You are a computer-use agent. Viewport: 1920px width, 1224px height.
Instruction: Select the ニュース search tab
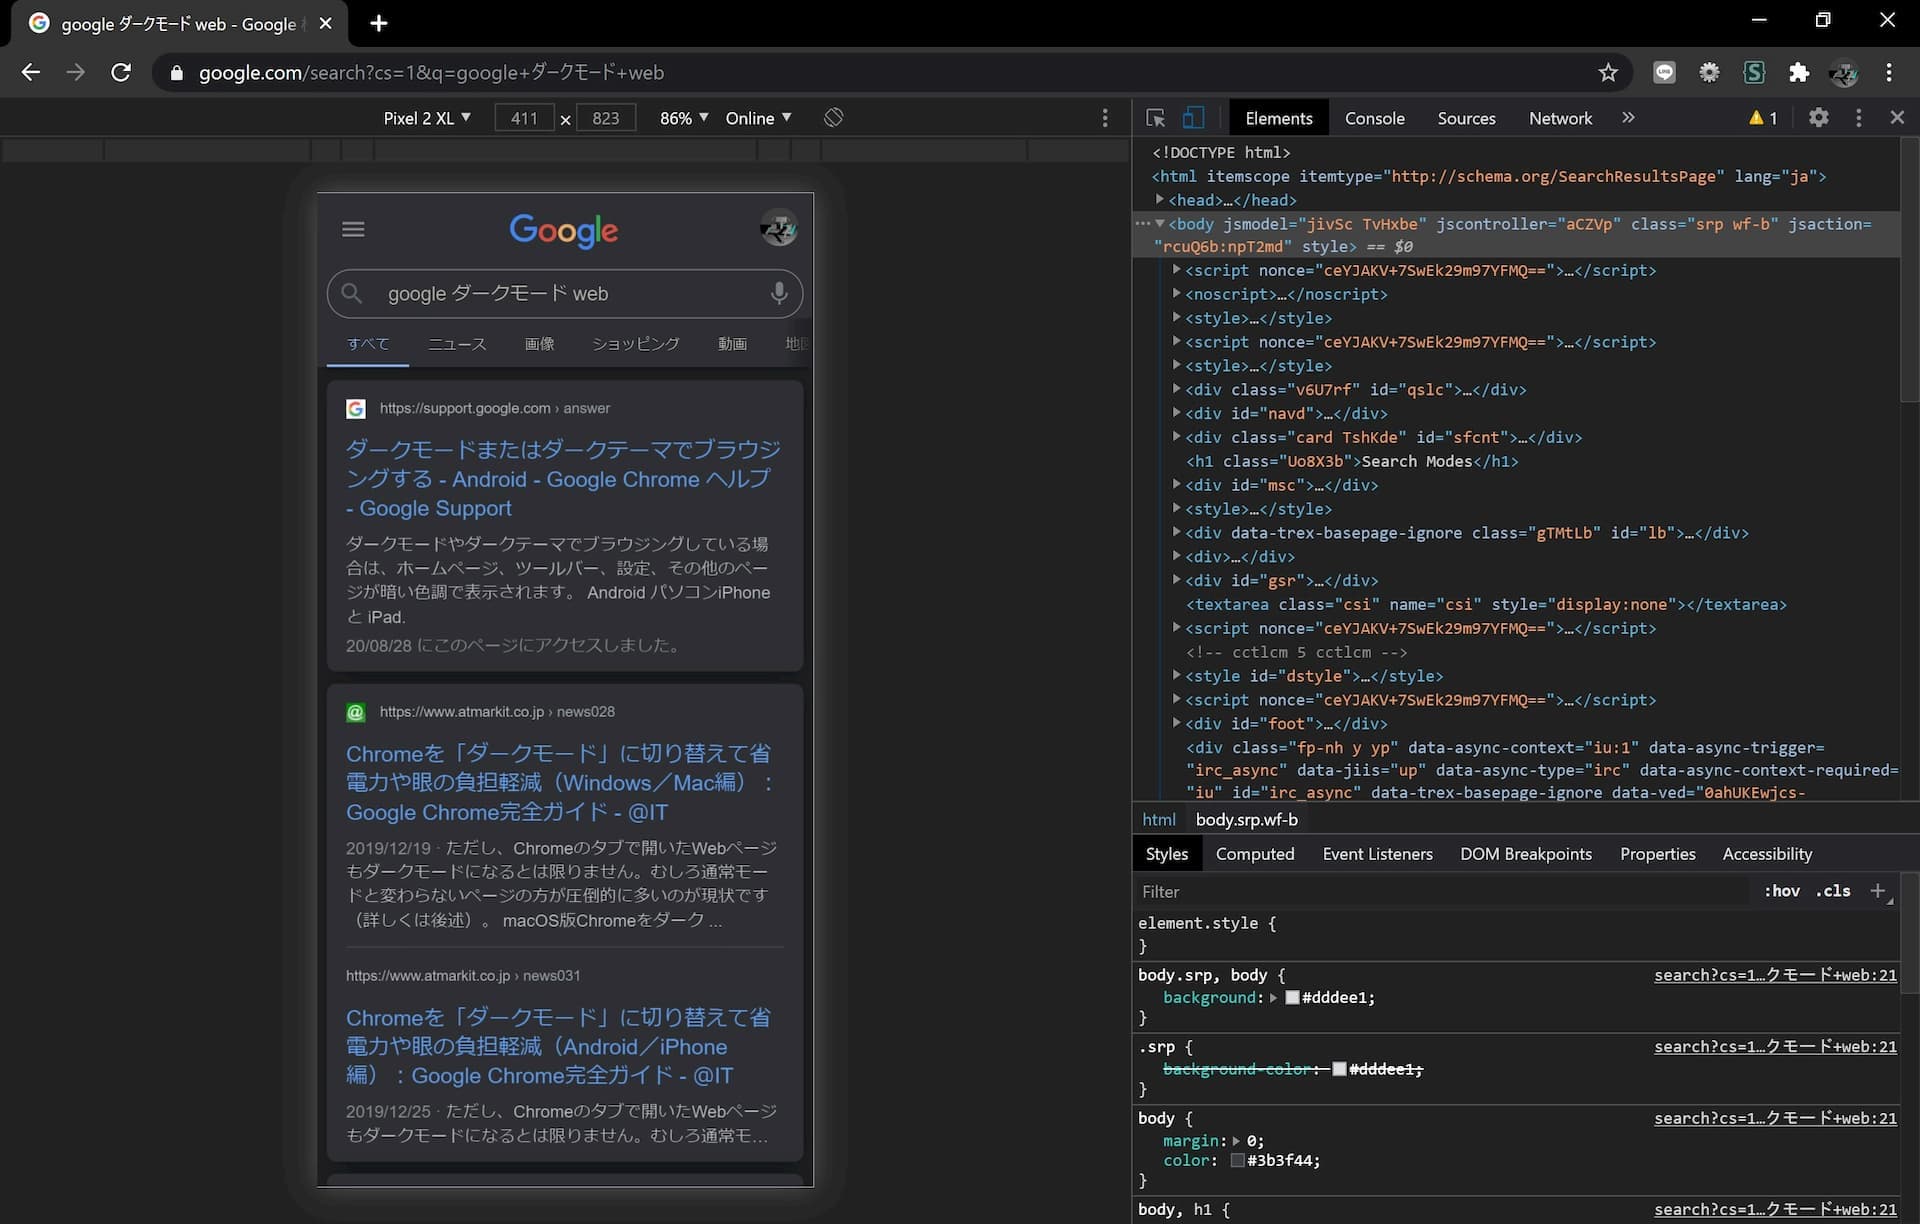tap(457, 344)
